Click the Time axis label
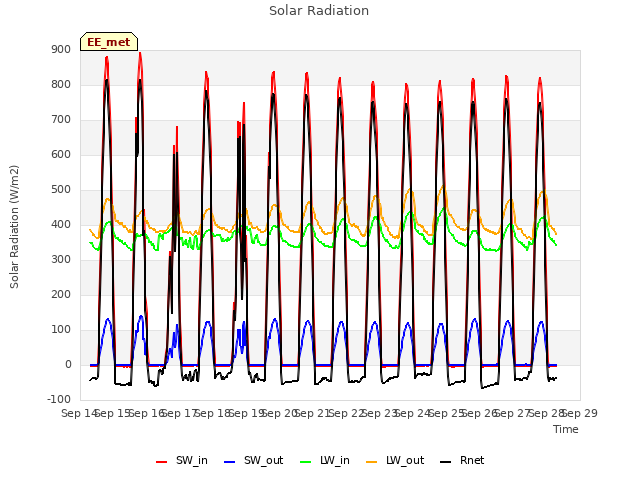640x480 pixels. tap(566, 429)
